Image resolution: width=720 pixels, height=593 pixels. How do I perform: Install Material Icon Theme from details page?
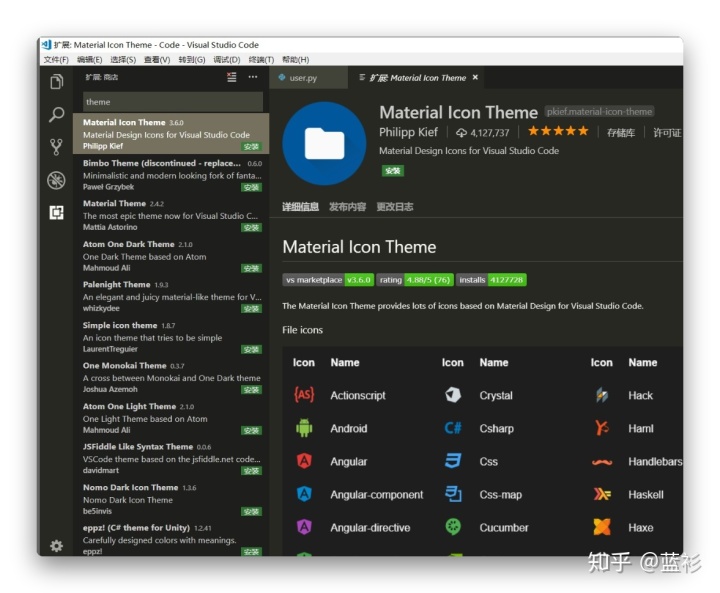(392, 171)
